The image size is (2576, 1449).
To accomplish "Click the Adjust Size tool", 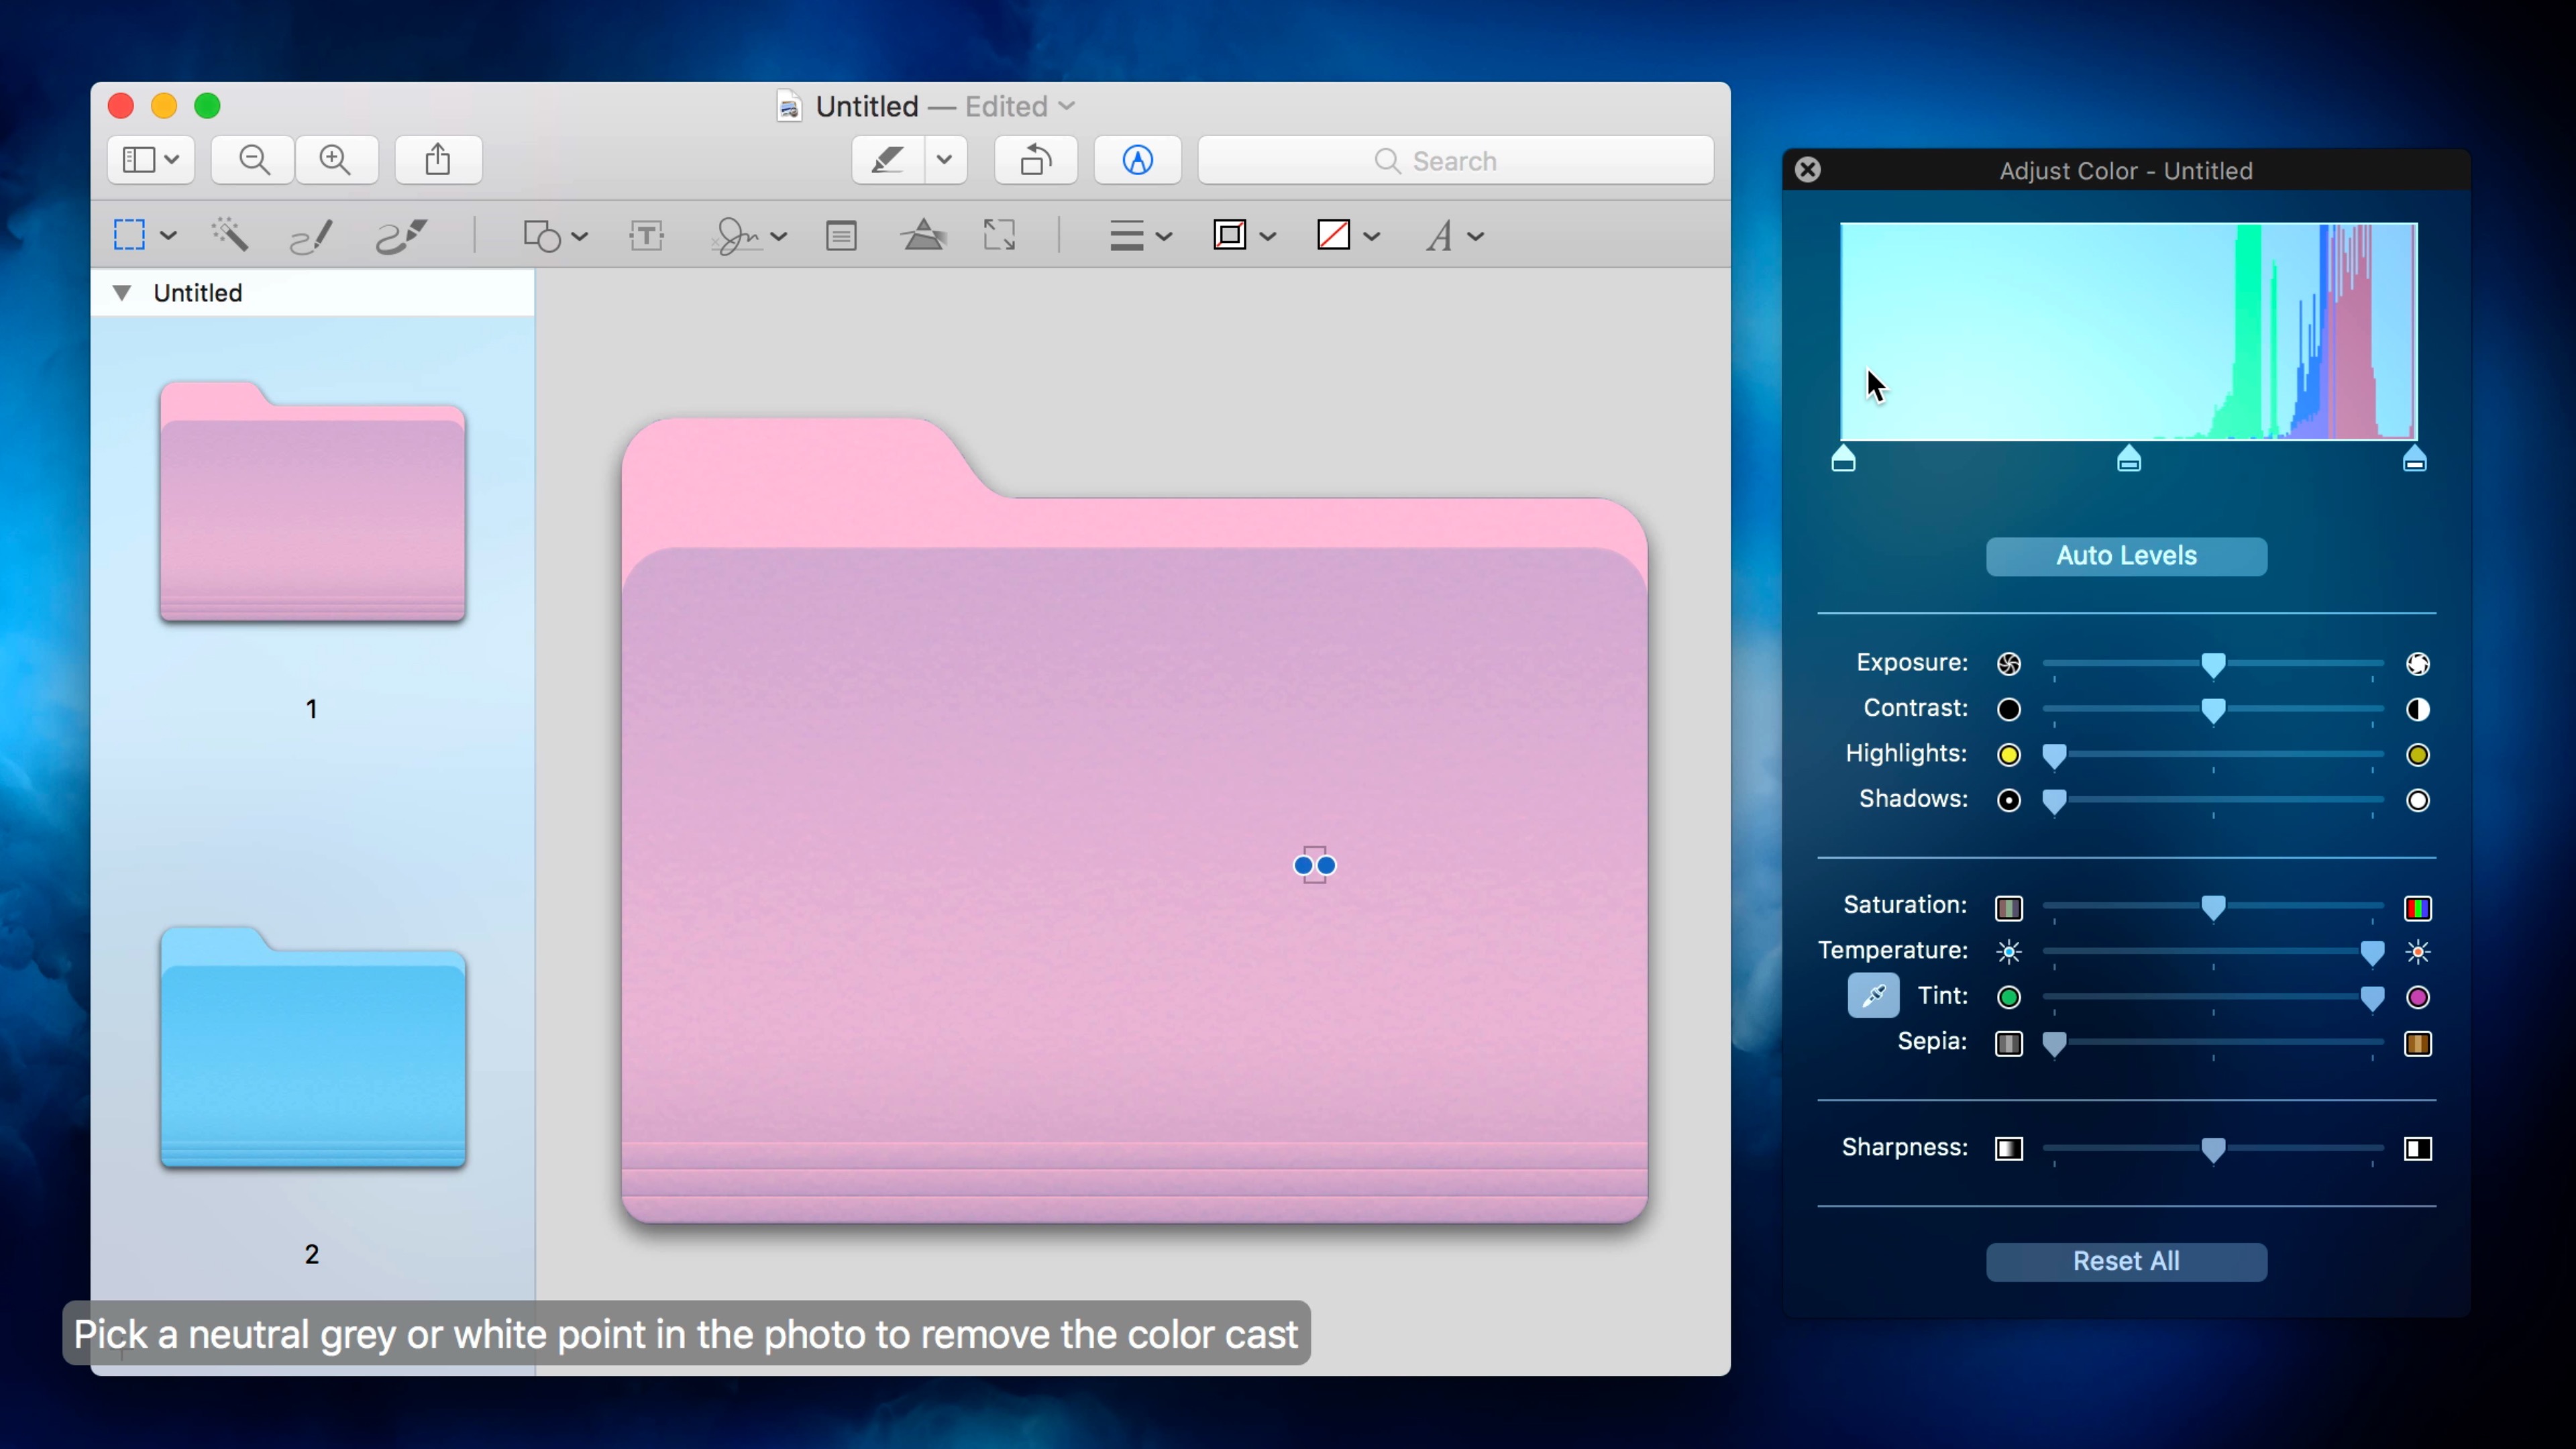I will 999,235.
